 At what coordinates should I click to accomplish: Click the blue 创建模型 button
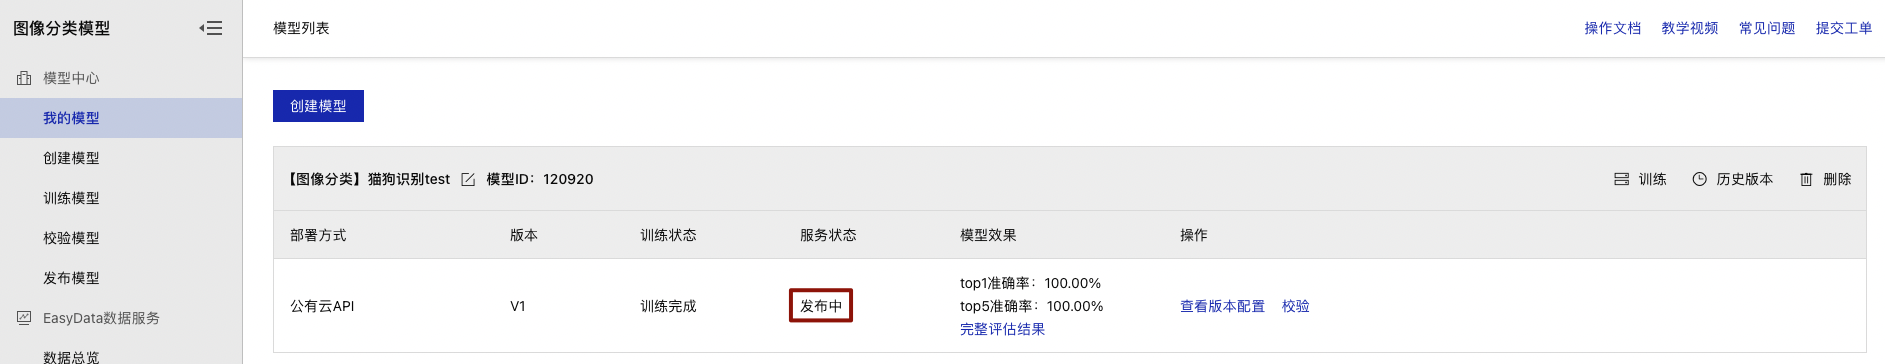(318, 106)
